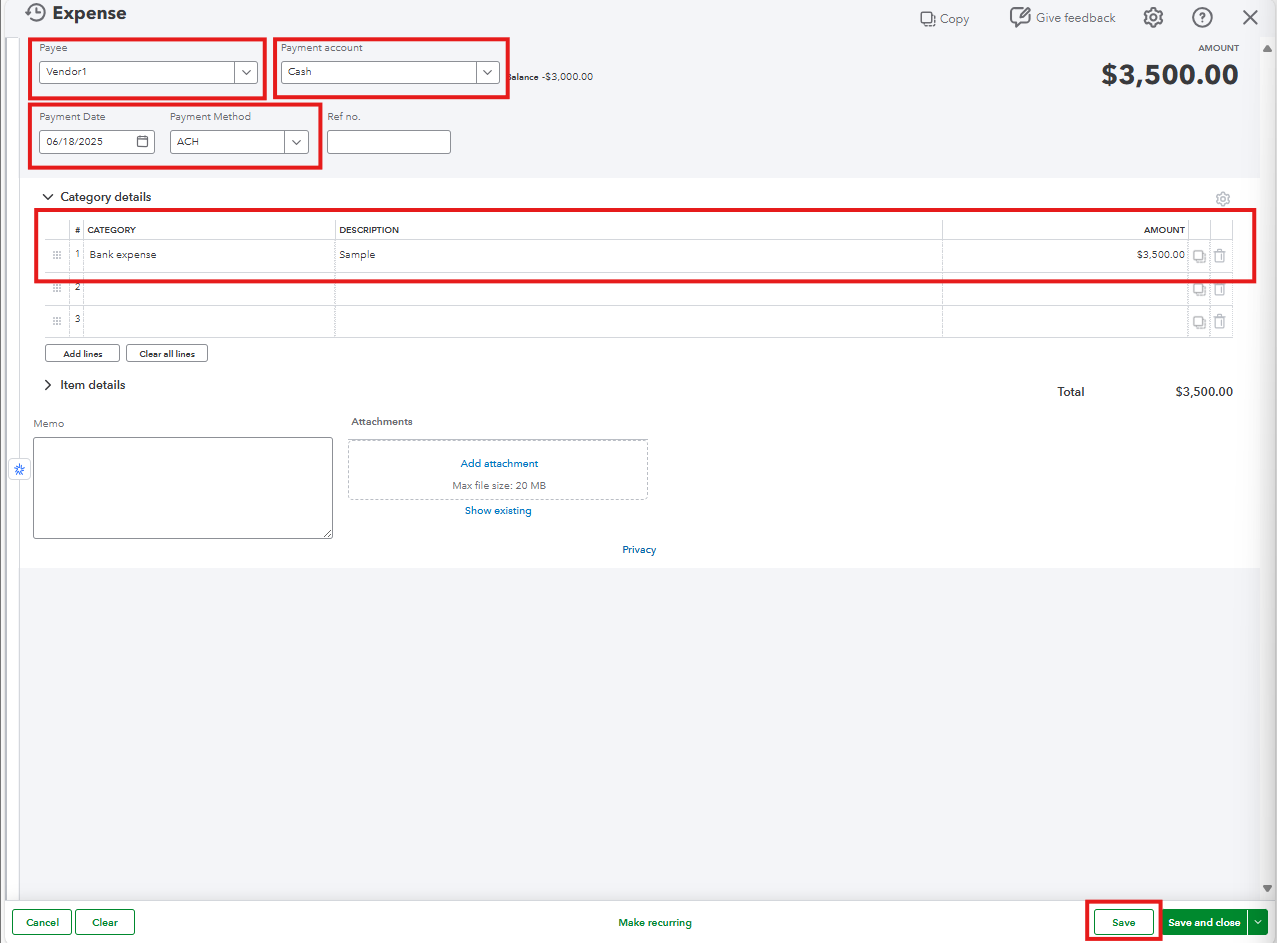The image size is (1277, 943).
Task: Click the drag handle of line 1
Action: point(57,255)
